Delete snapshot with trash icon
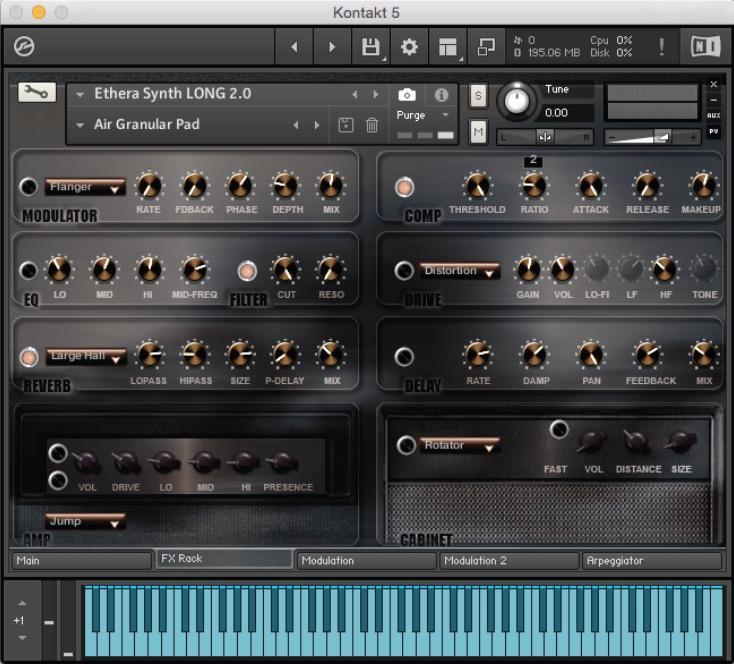This screenshot has width=734, height=664. [372, 125]
